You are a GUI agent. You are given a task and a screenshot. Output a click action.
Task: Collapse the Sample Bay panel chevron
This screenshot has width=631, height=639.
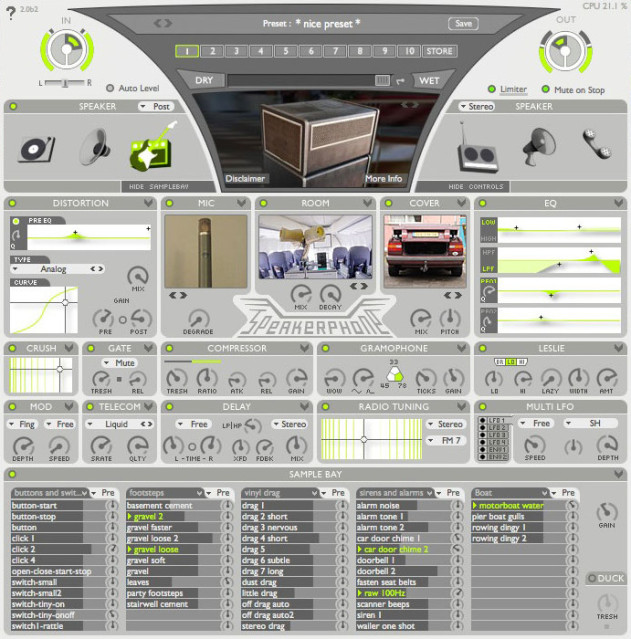(x=619, y=474)
